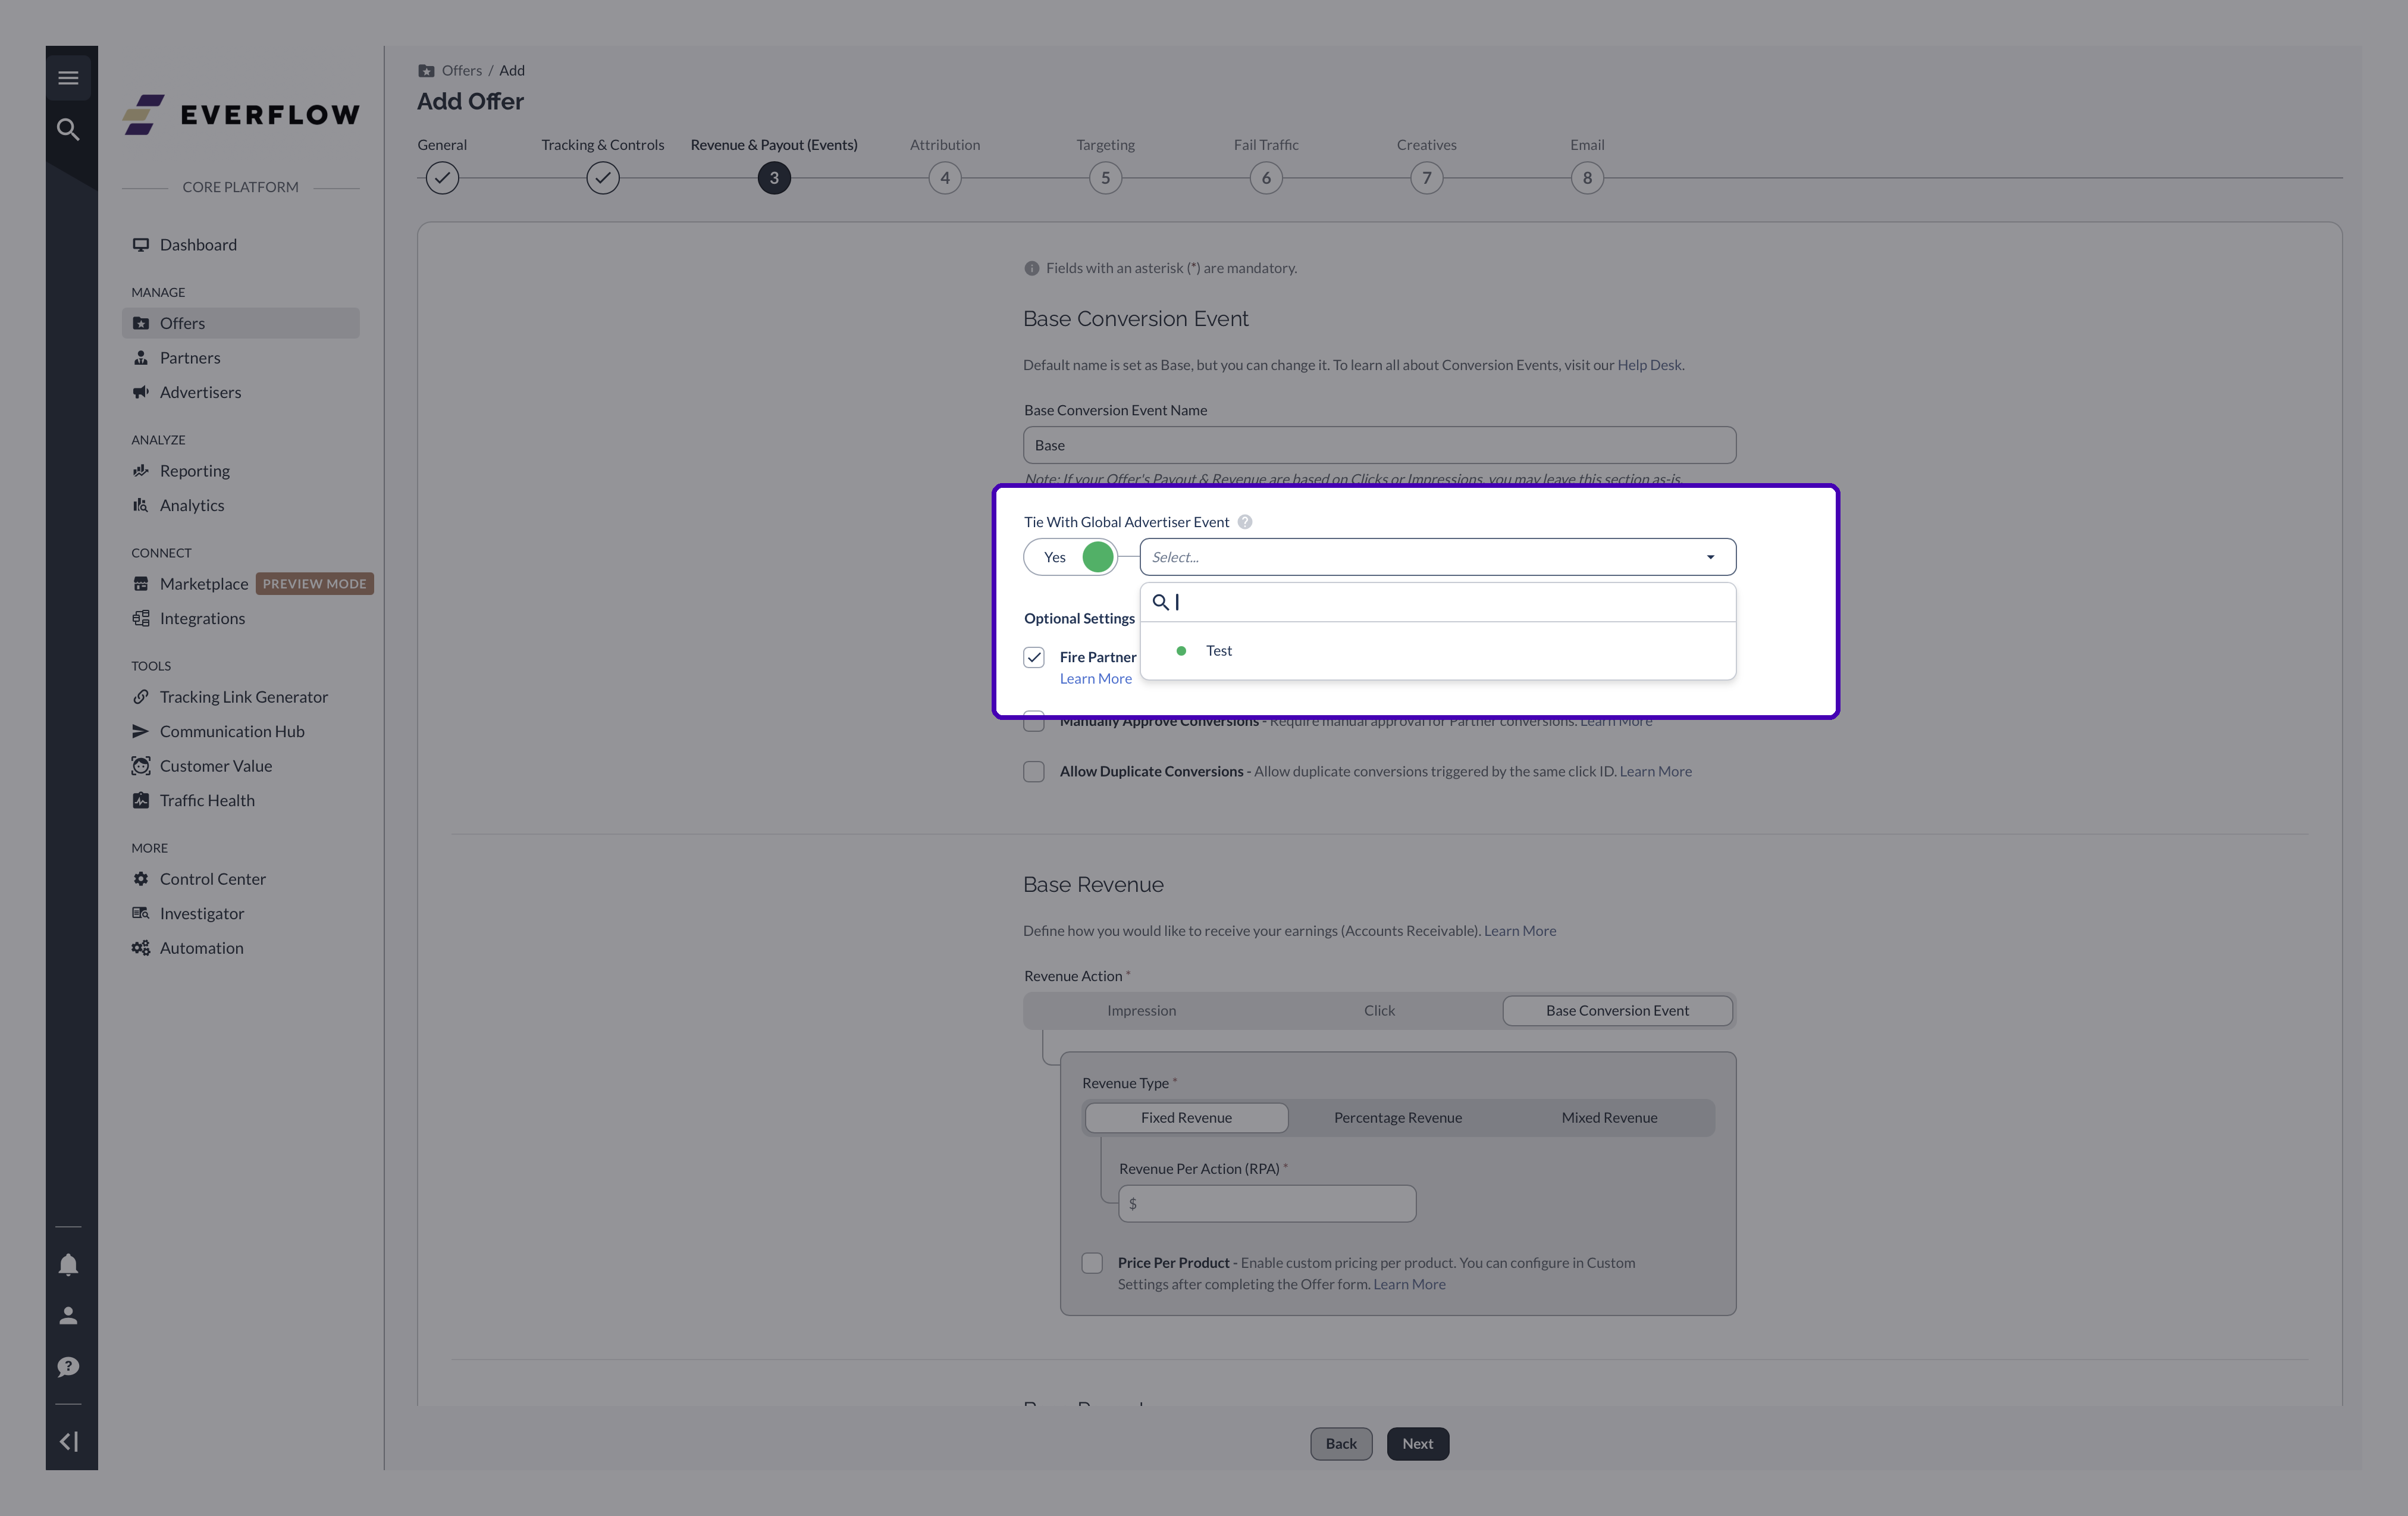Open the user profile icon

pos(68,1316)
